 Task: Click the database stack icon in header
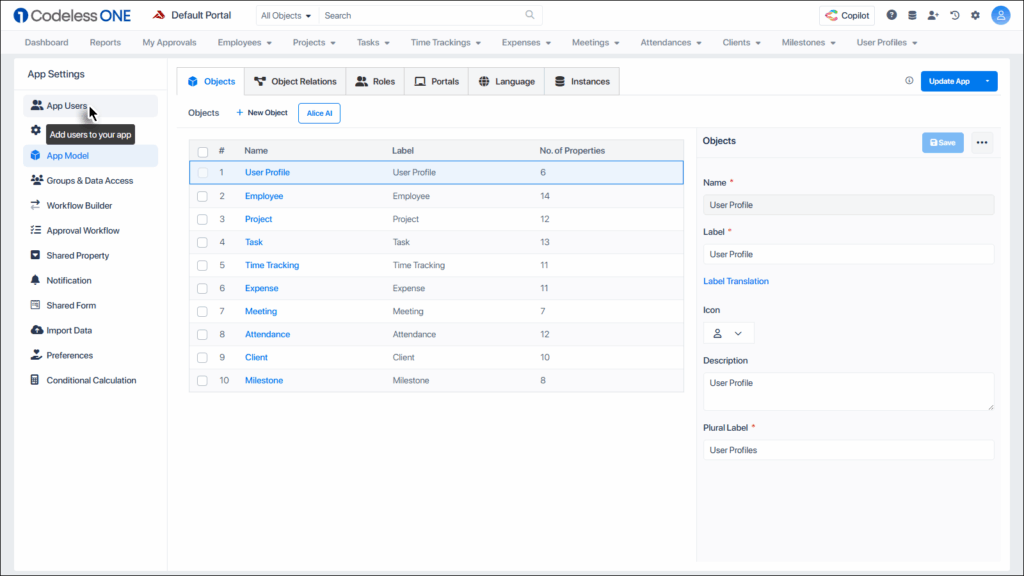pyautogui.click(x=912, y=15)
